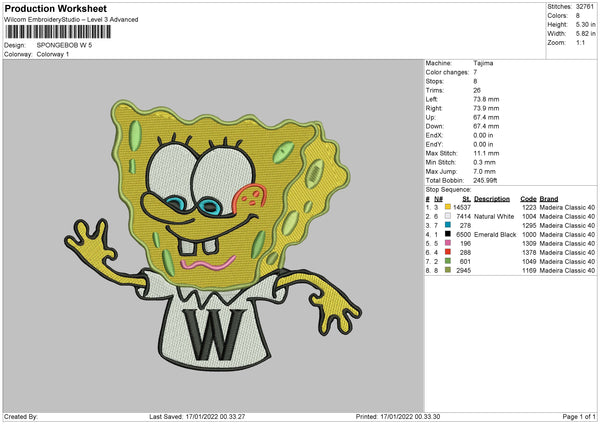The width and height of the screenshot is (600, 424).
Task: Pick the pink thread swatch in row 5
Action: click(x=448, y=243)
